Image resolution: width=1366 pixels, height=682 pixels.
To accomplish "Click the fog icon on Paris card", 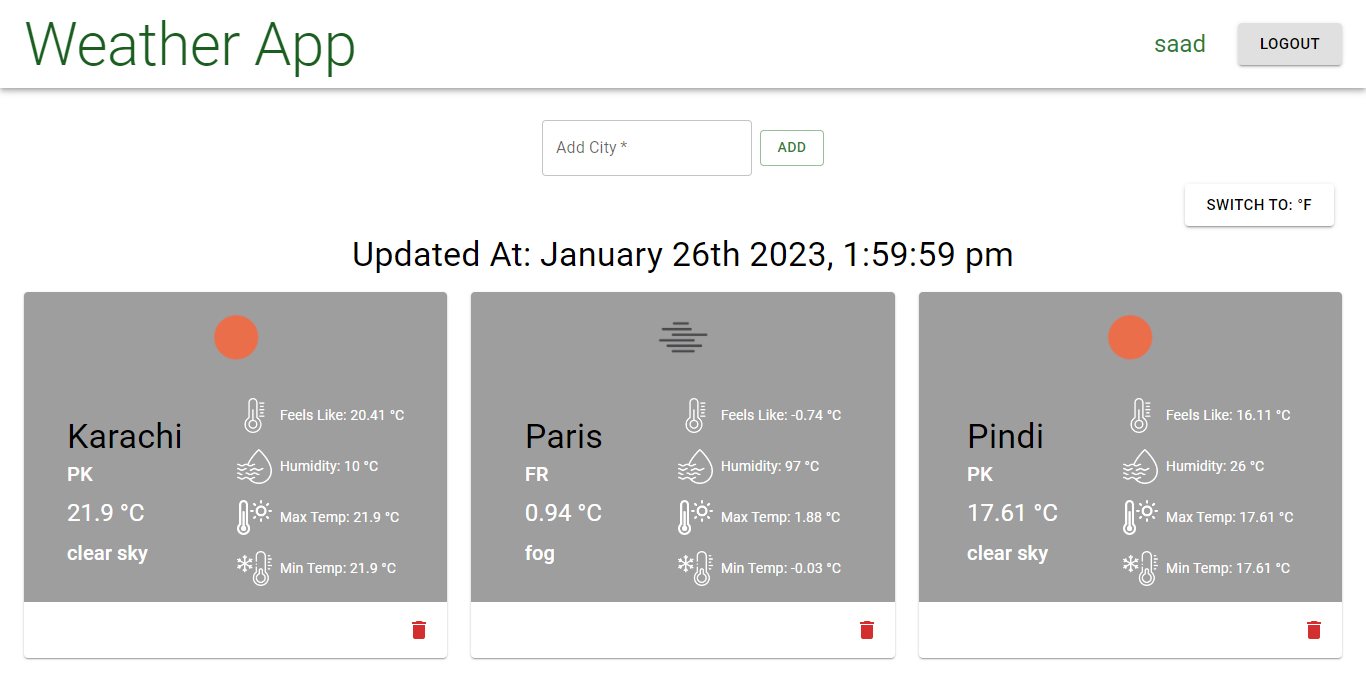I will coord(683,337).
